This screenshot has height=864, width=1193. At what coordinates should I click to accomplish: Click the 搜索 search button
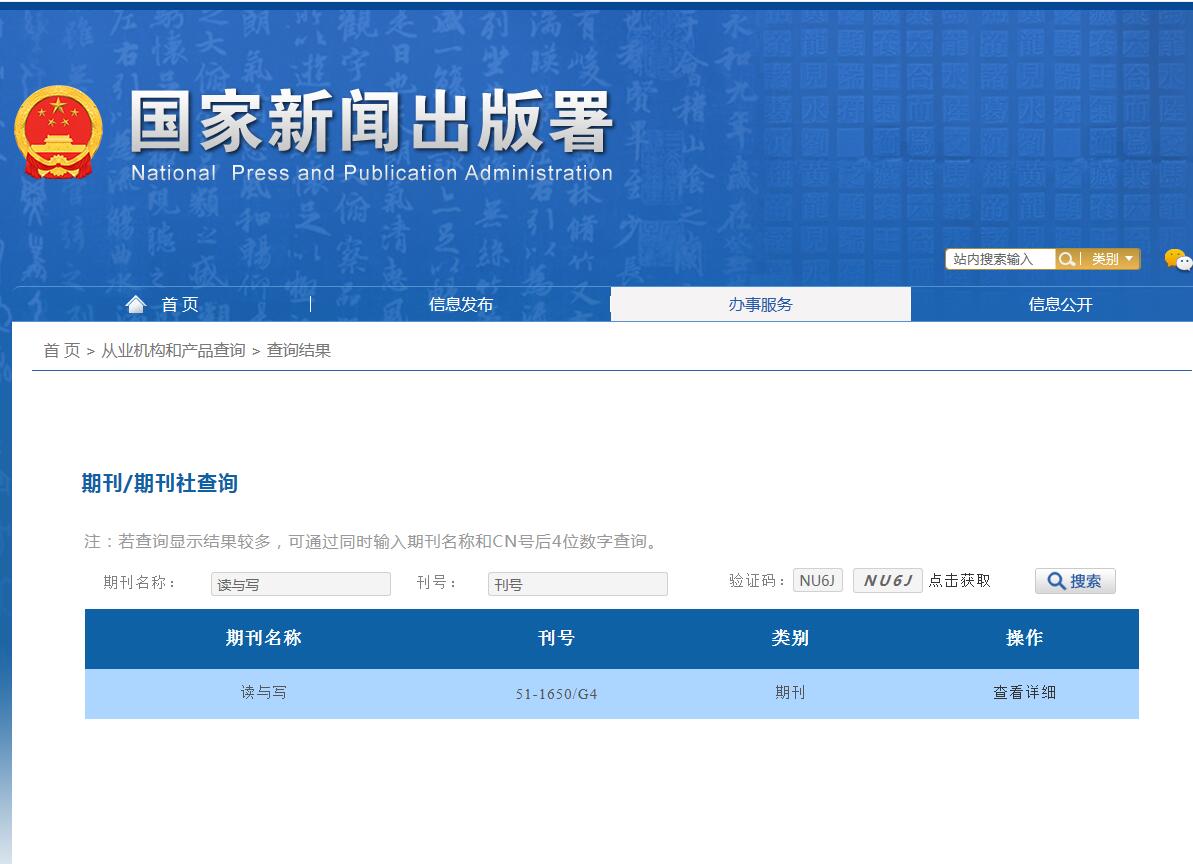click(x=1075, y=581)
